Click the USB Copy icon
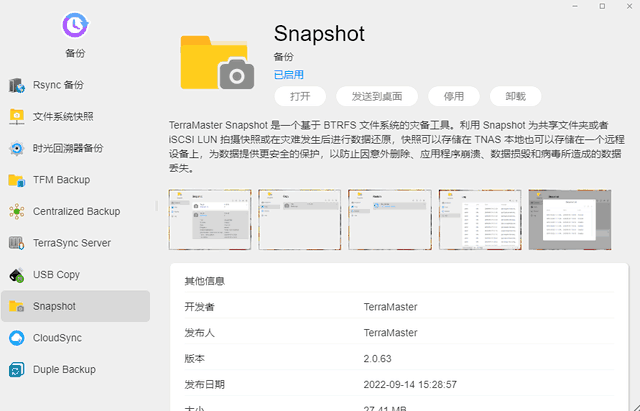The width and height of the screenshot is (640, 411). pos(16,275)
